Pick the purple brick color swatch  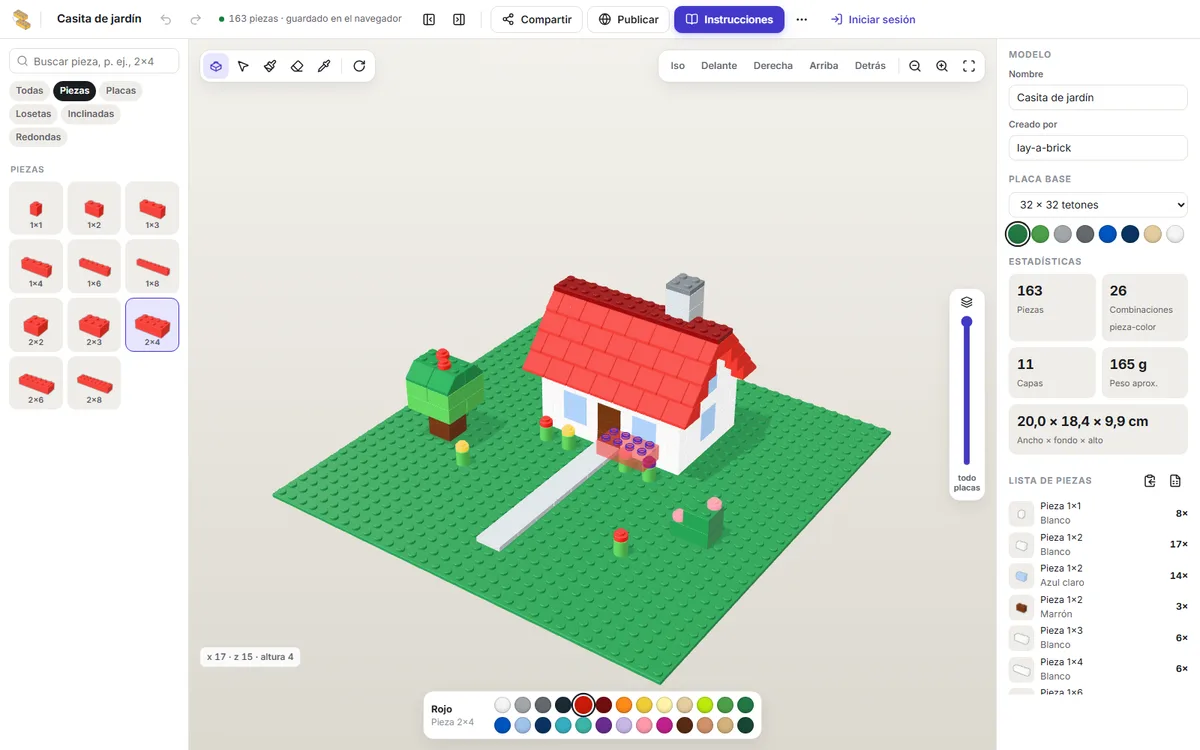[x=604, y=725]
